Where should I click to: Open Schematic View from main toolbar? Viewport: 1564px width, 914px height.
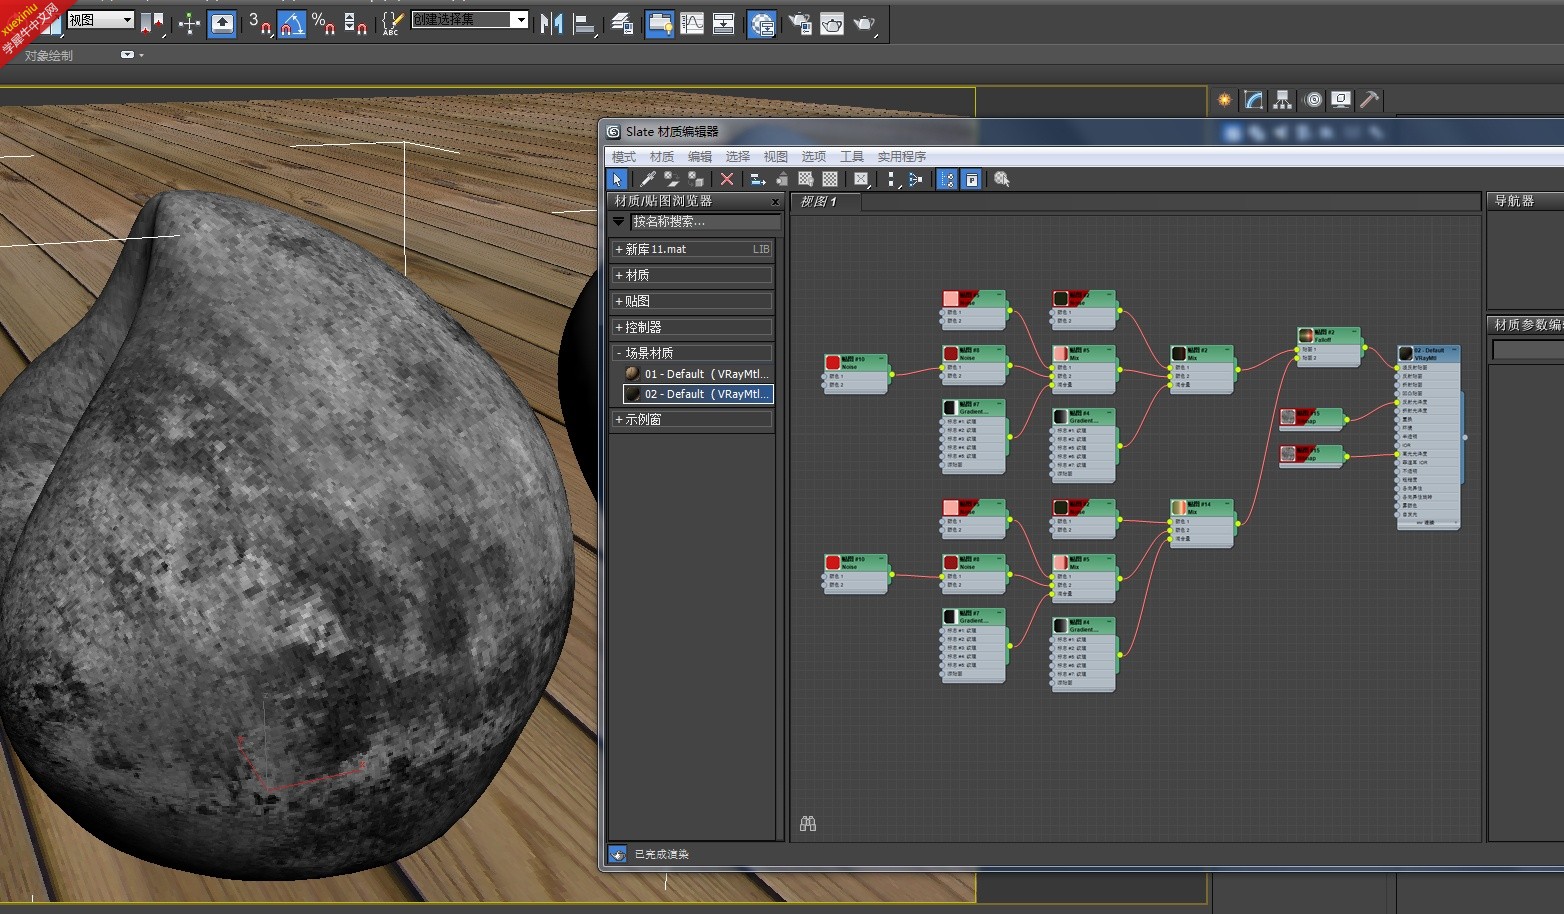pyautogui.click(x=724, y=23)
